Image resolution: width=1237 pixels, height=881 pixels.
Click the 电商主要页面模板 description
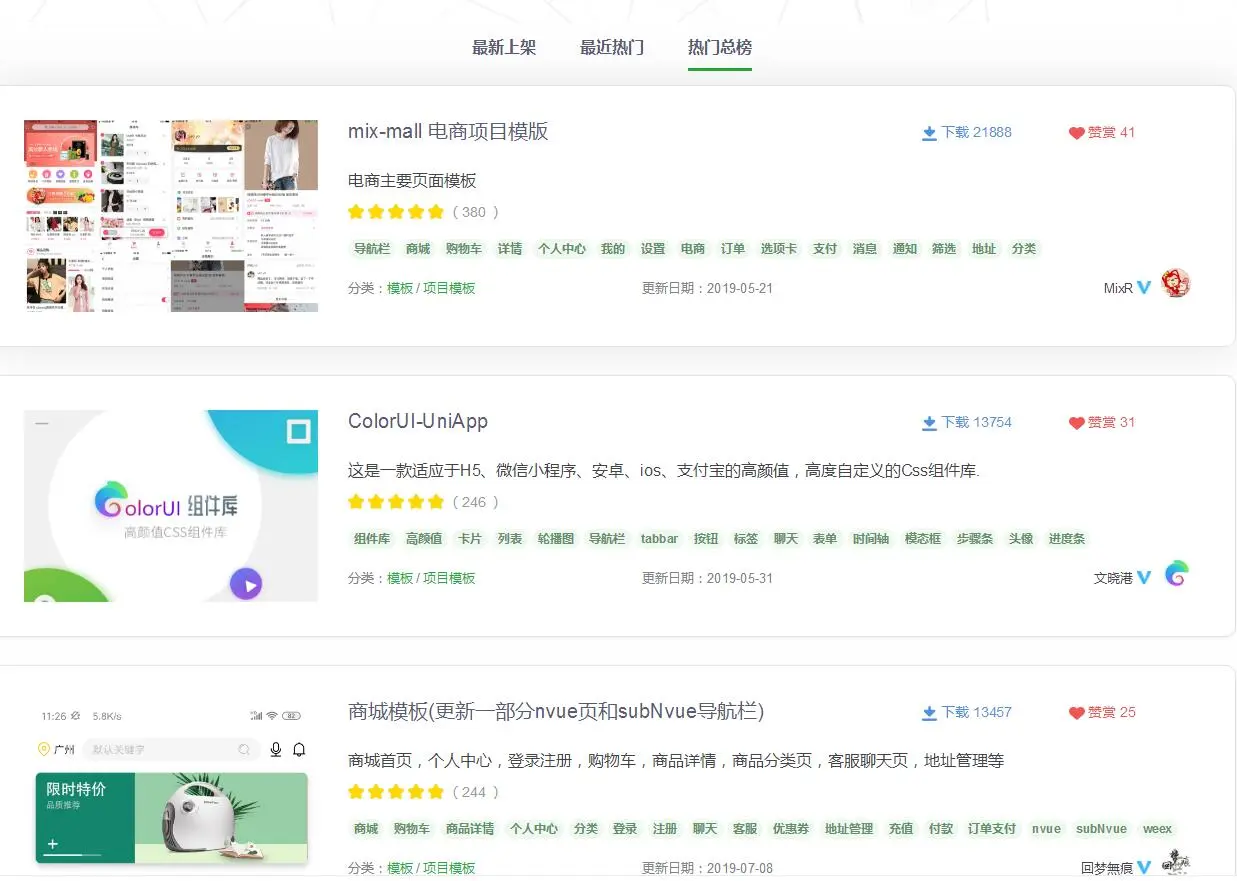[x=412, y=181]
